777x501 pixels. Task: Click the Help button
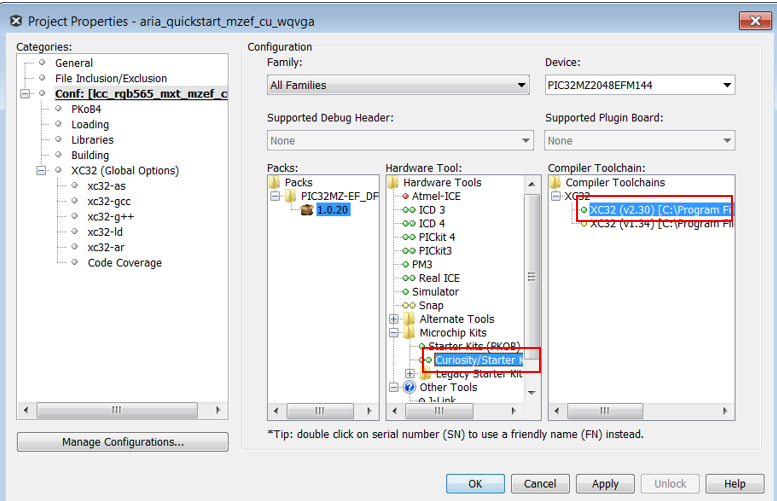coord(735,484)
